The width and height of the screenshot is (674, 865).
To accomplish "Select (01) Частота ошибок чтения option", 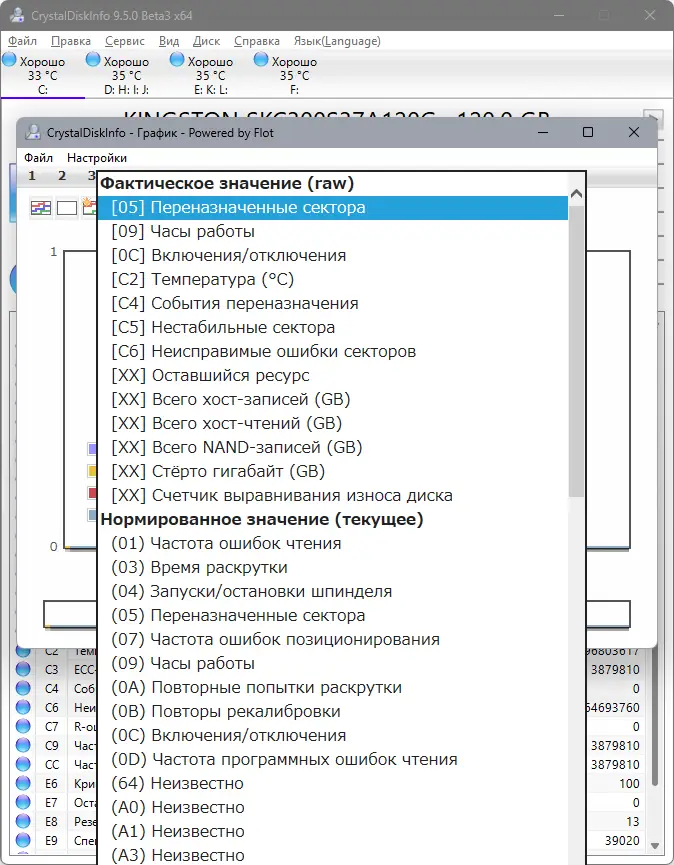I will (x=333, y=543).
